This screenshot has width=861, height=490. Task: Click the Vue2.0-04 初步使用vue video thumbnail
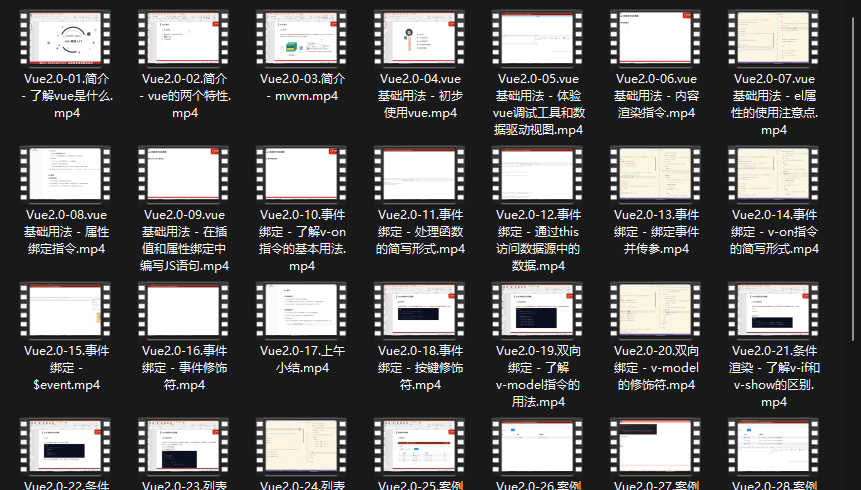pos(421,37)
